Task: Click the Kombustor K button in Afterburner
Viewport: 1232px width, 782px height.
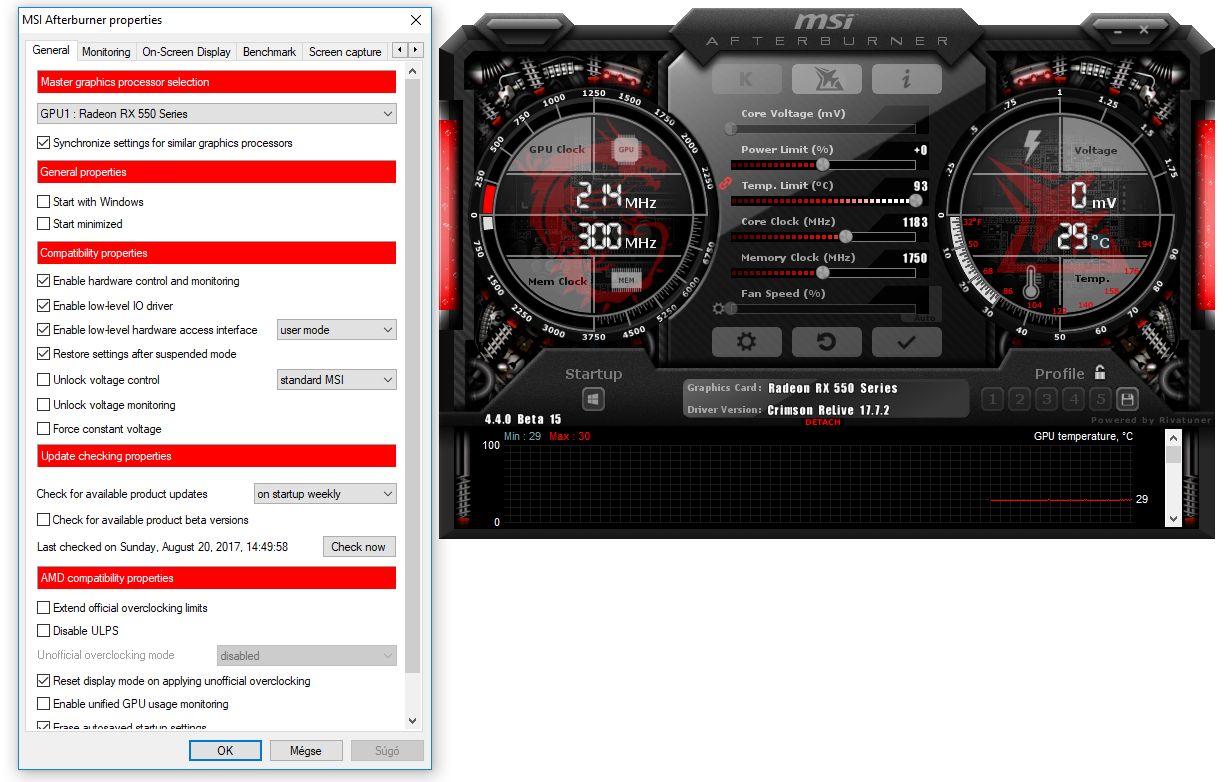Action: tap(746, 79)
